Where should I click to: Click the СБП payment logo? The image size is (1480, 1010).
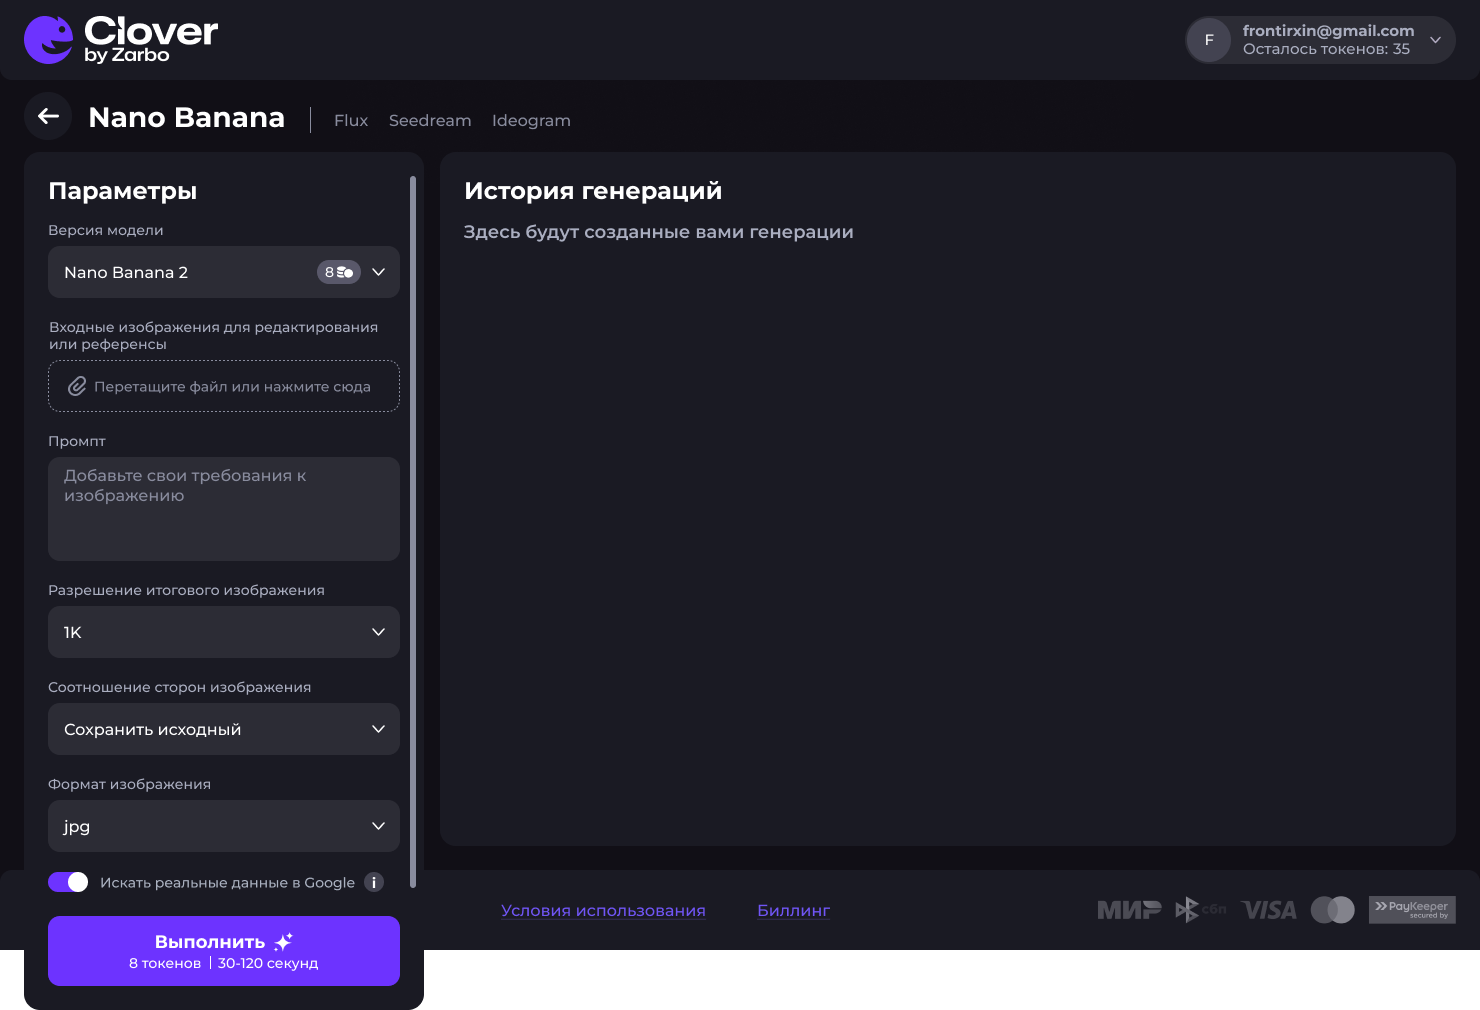(1200, 909)
